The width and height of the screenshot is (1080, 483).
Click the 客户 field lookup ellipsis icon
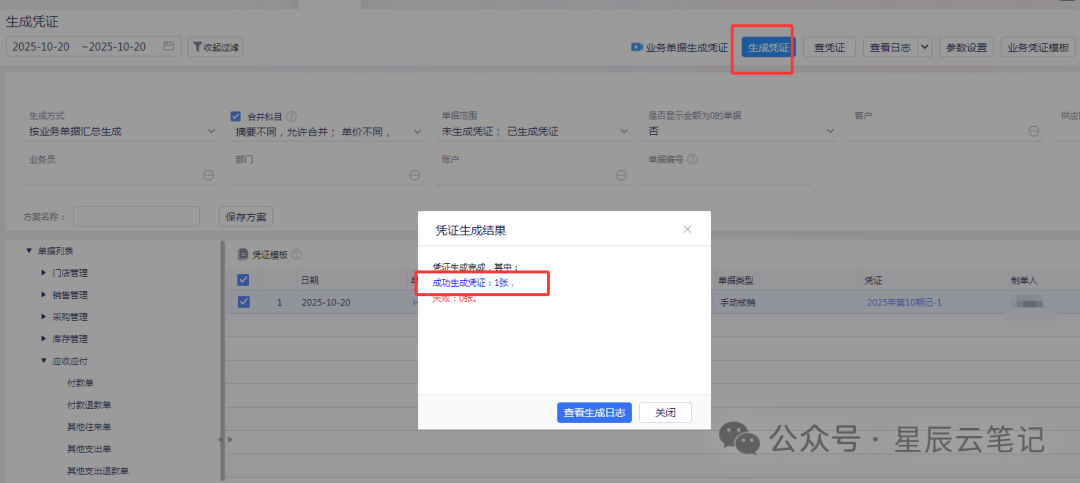pos(1033,132)
